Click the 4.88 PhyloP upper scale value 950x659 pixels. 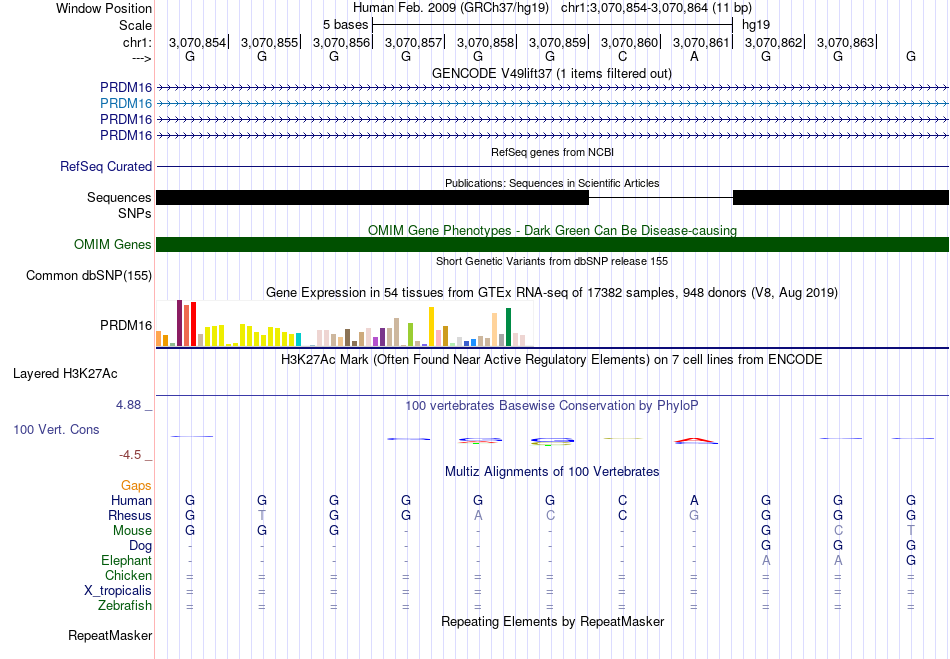[x=129, y=405]
